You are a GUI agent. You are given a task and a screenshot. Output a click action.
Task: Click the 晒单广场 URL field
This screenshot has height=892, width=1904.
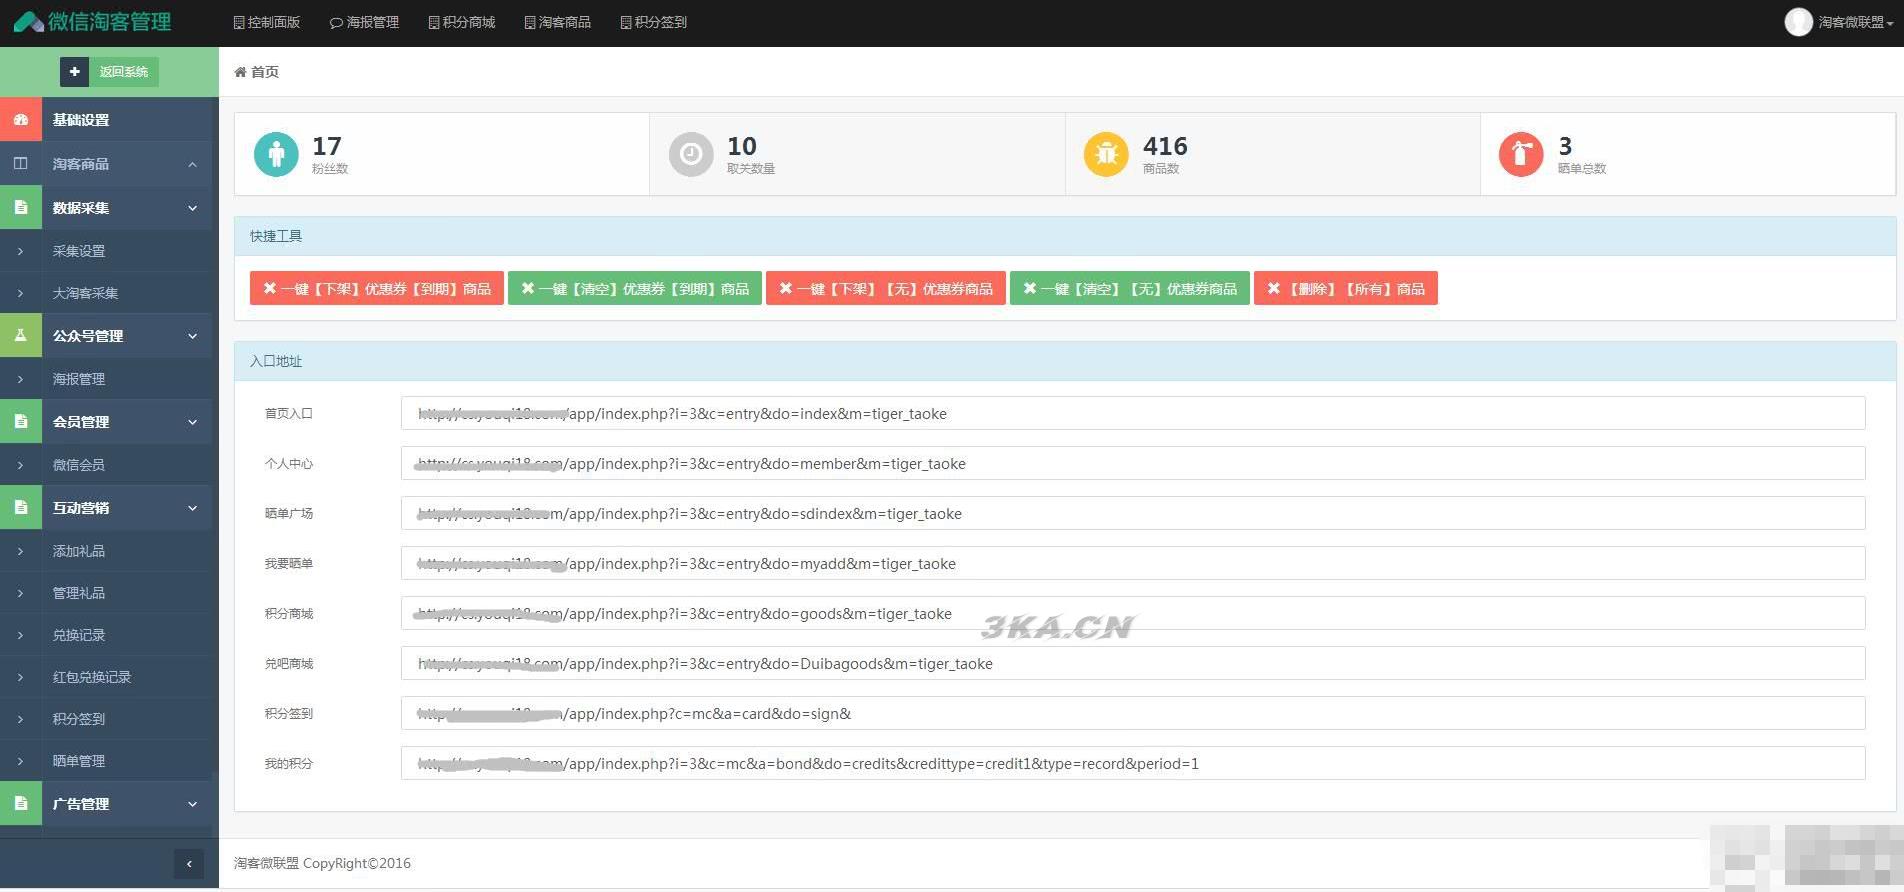click(x=1133, y=513)
